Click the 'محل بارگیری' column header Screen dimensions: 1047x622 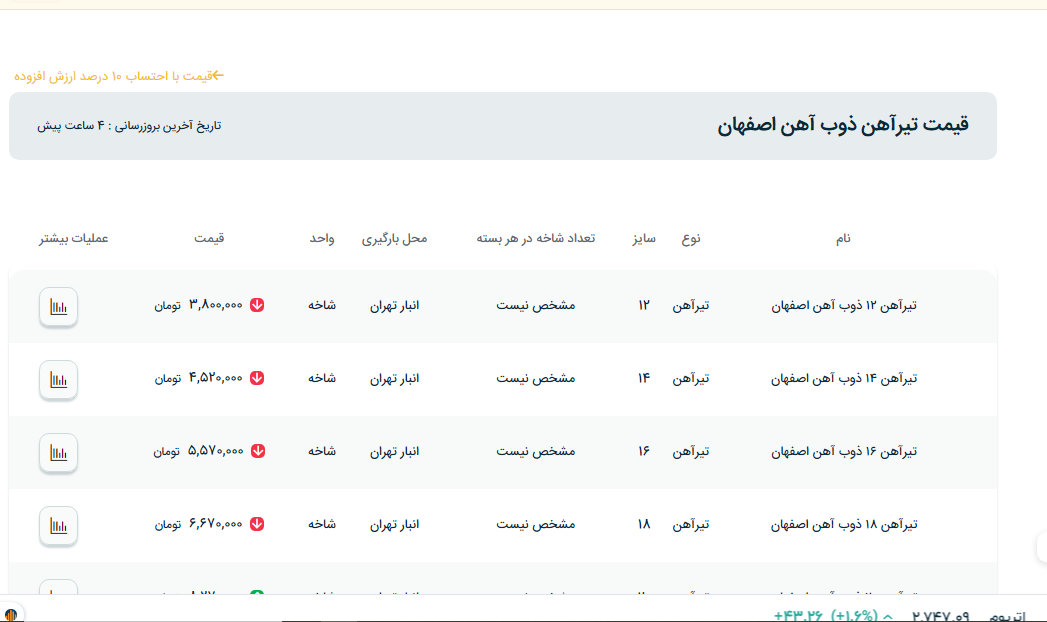pos(394,238)
